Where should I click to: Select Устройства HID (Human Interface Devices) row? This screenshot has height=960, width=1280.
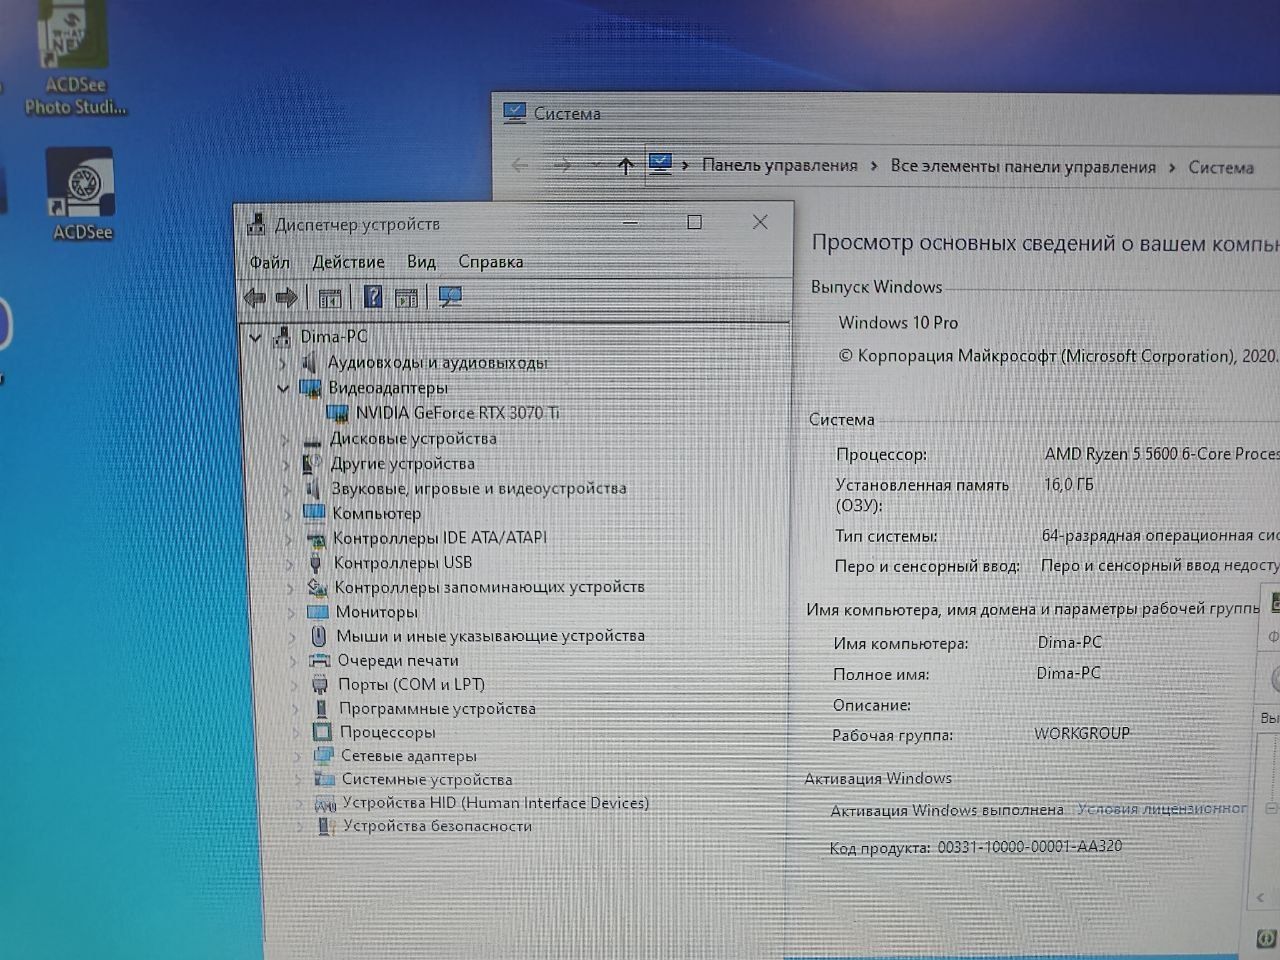tap(495, 803)
